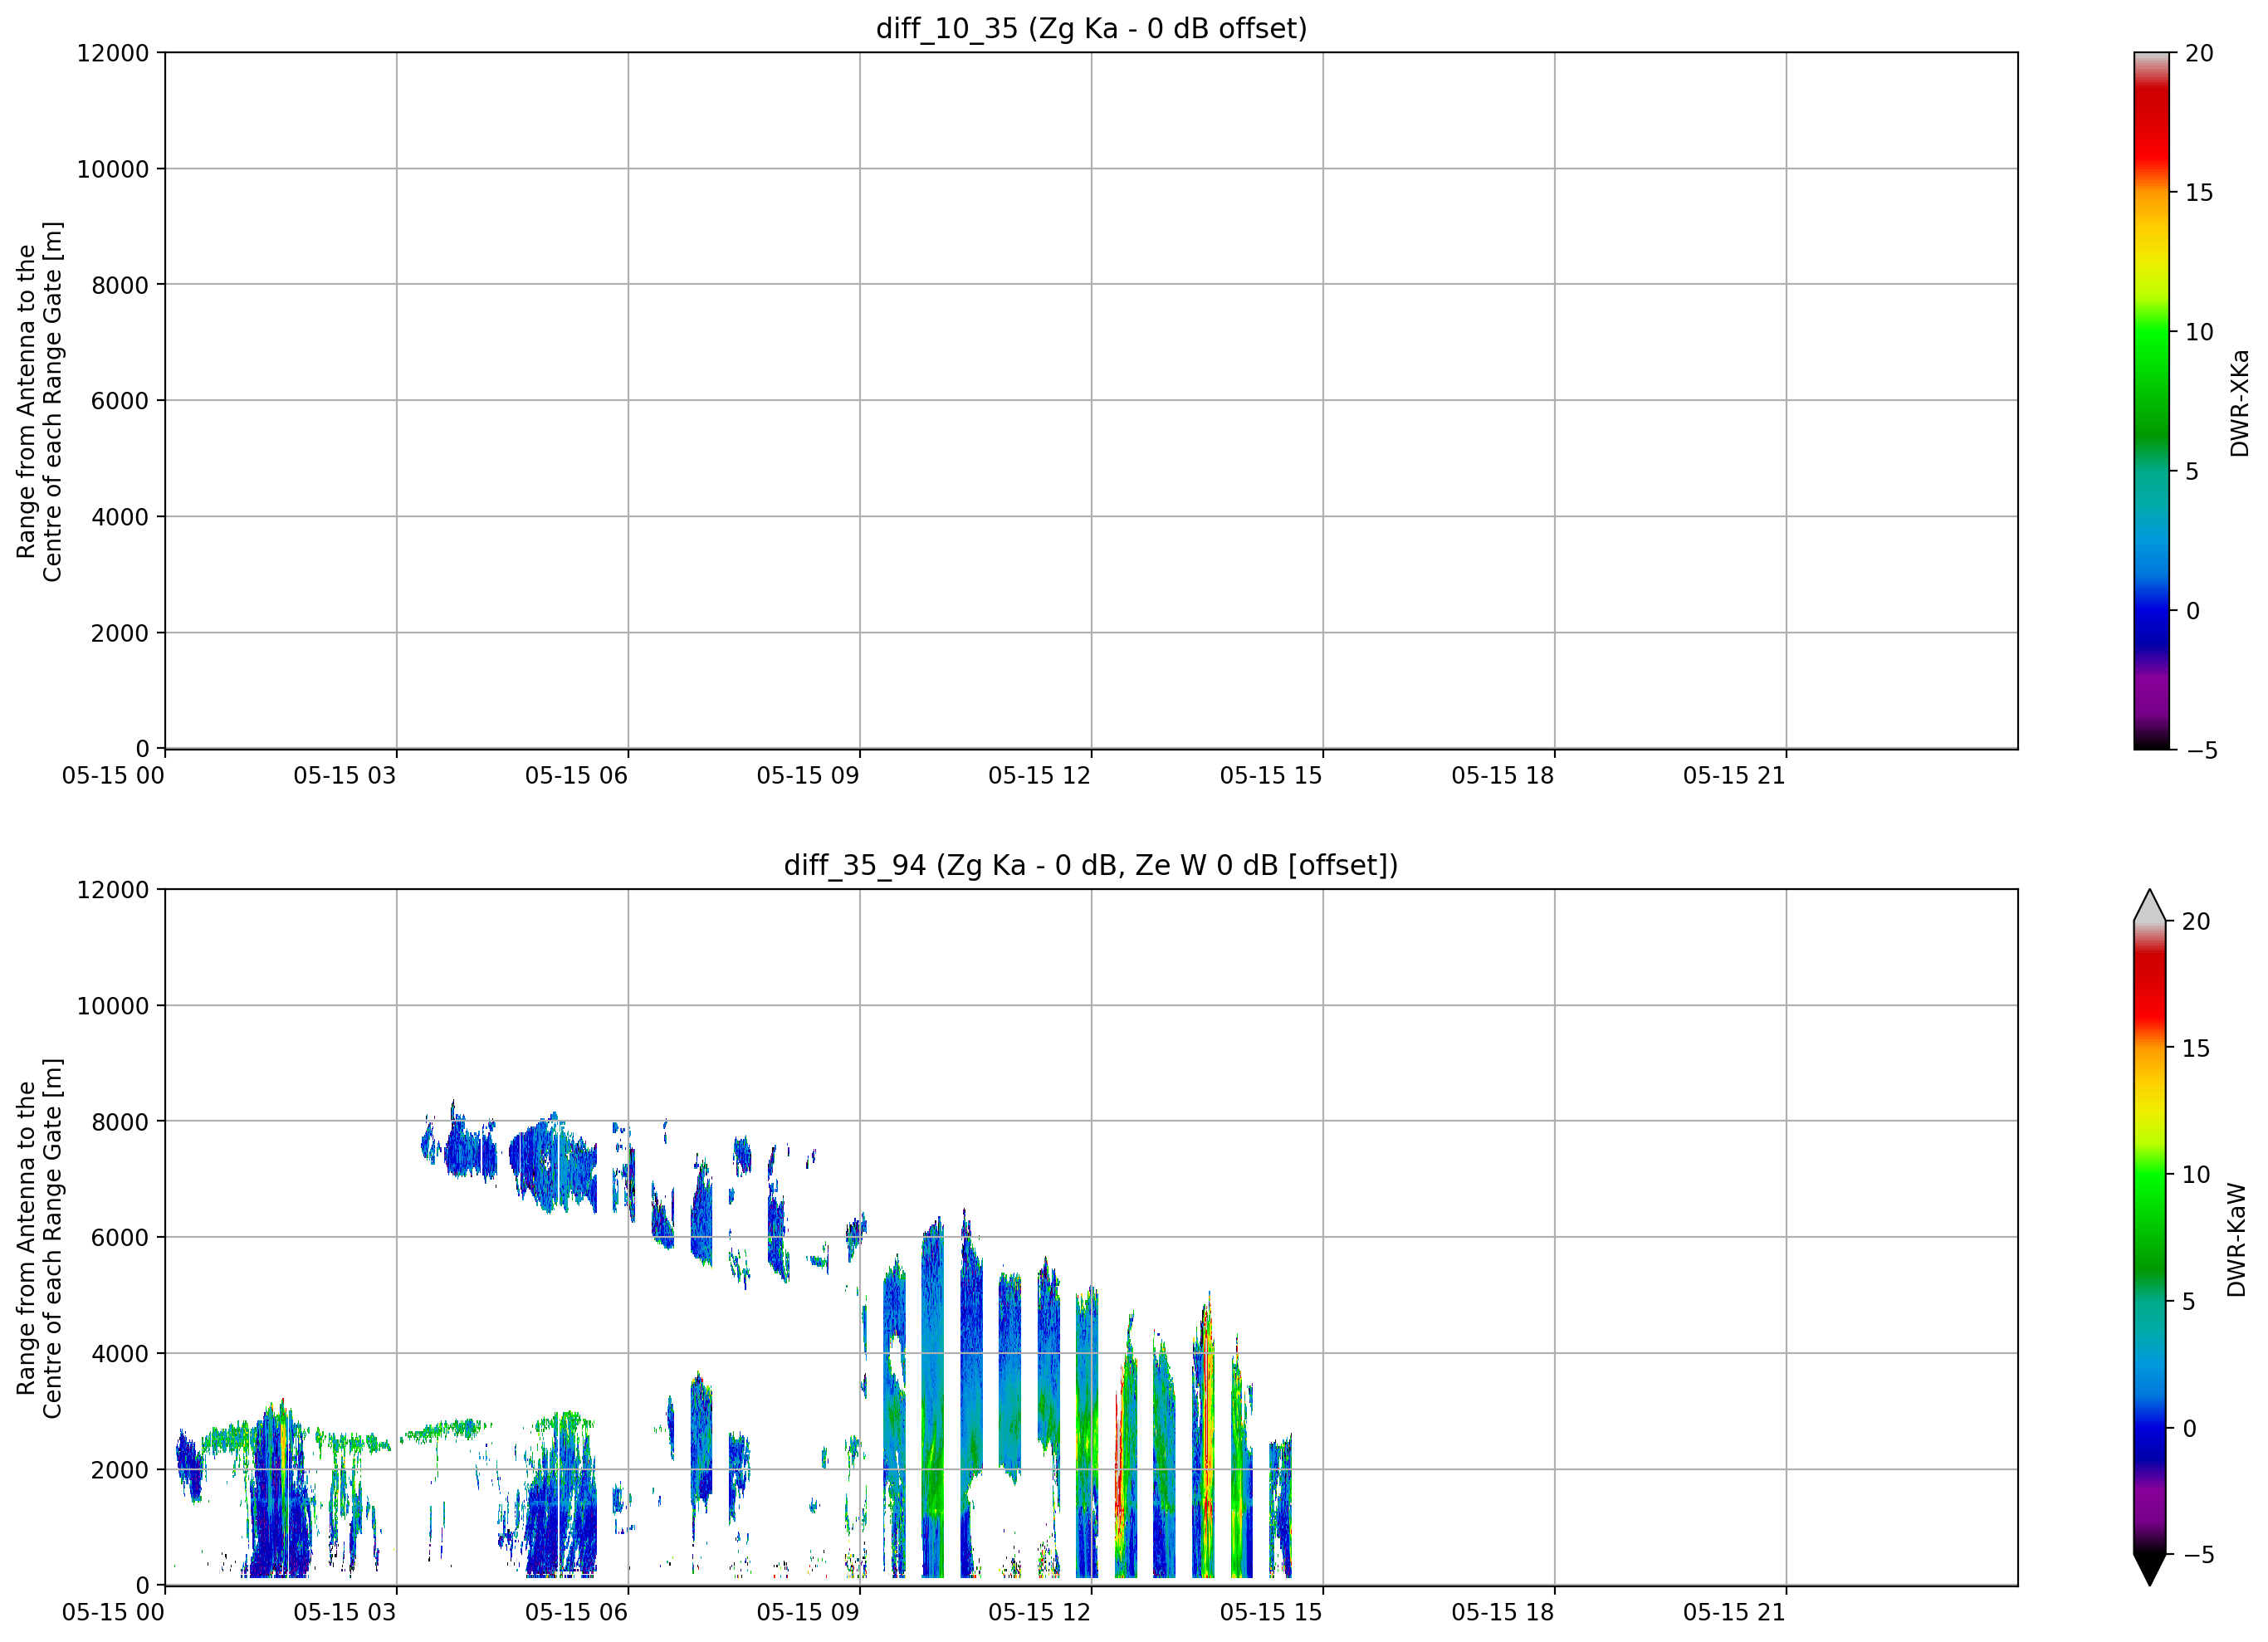Click the "10" tick on the DWR-XKa colorbar

[x=2200, y=332]
